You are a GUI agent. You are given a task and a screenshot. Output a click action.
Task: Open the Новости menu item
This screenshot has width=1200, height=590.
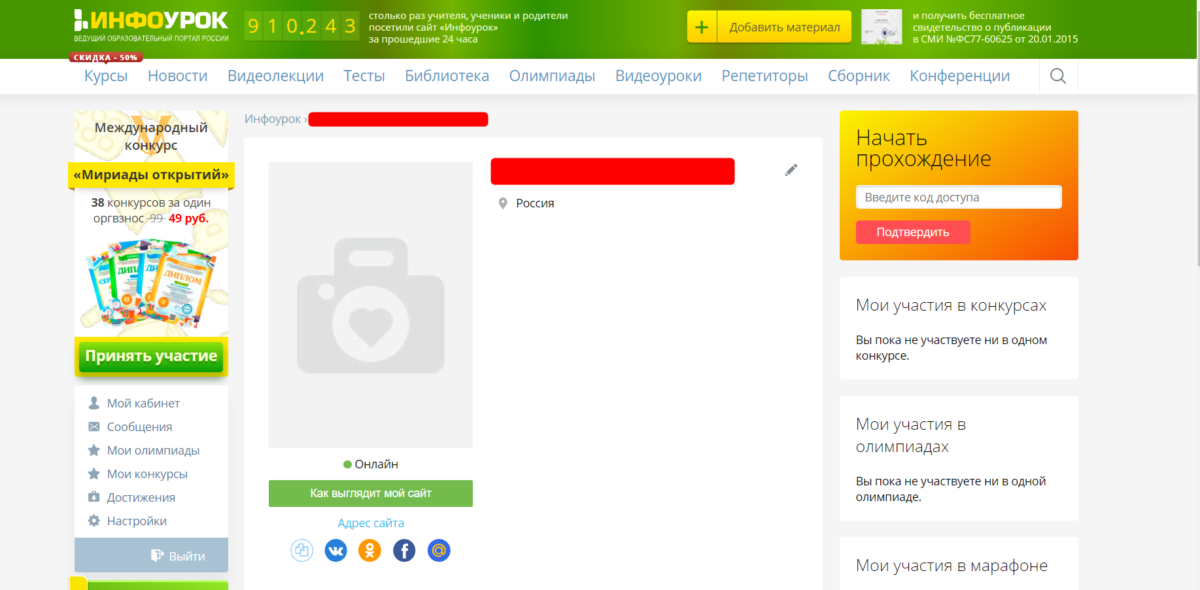178,76
